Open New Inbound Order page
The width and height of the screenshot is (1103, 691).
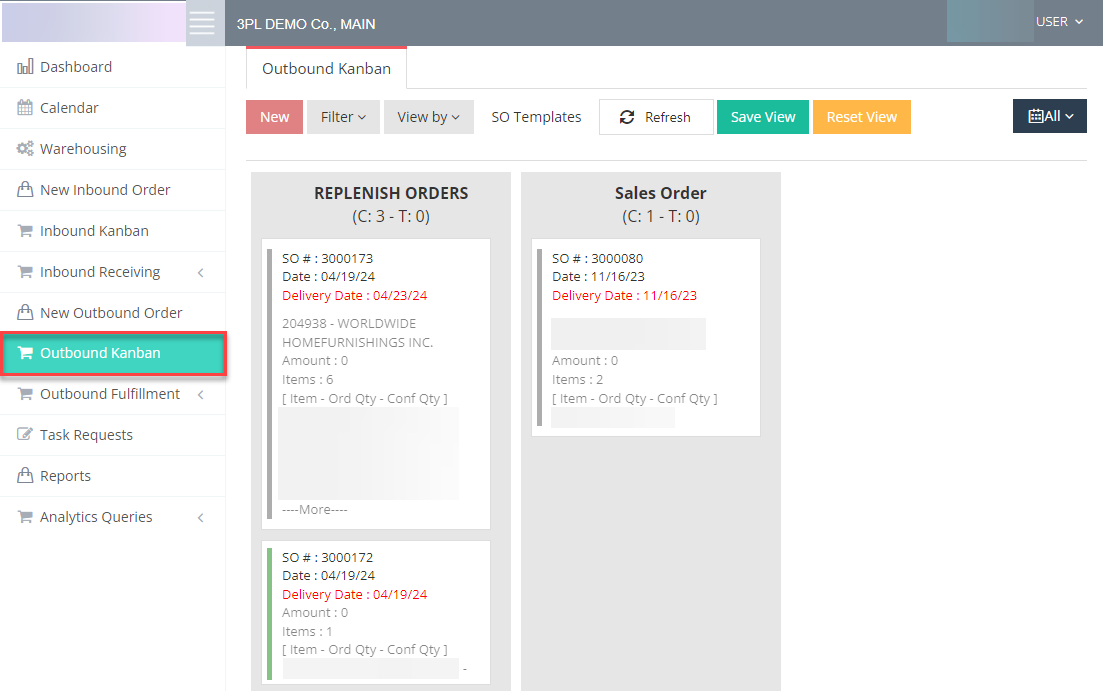(105, 190)
